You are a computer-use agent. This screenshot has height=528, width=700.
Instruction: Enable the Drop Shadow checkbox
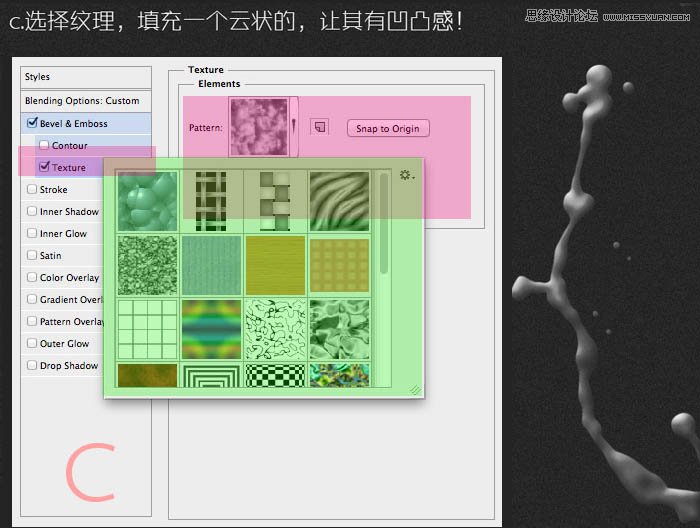[32, 365]
